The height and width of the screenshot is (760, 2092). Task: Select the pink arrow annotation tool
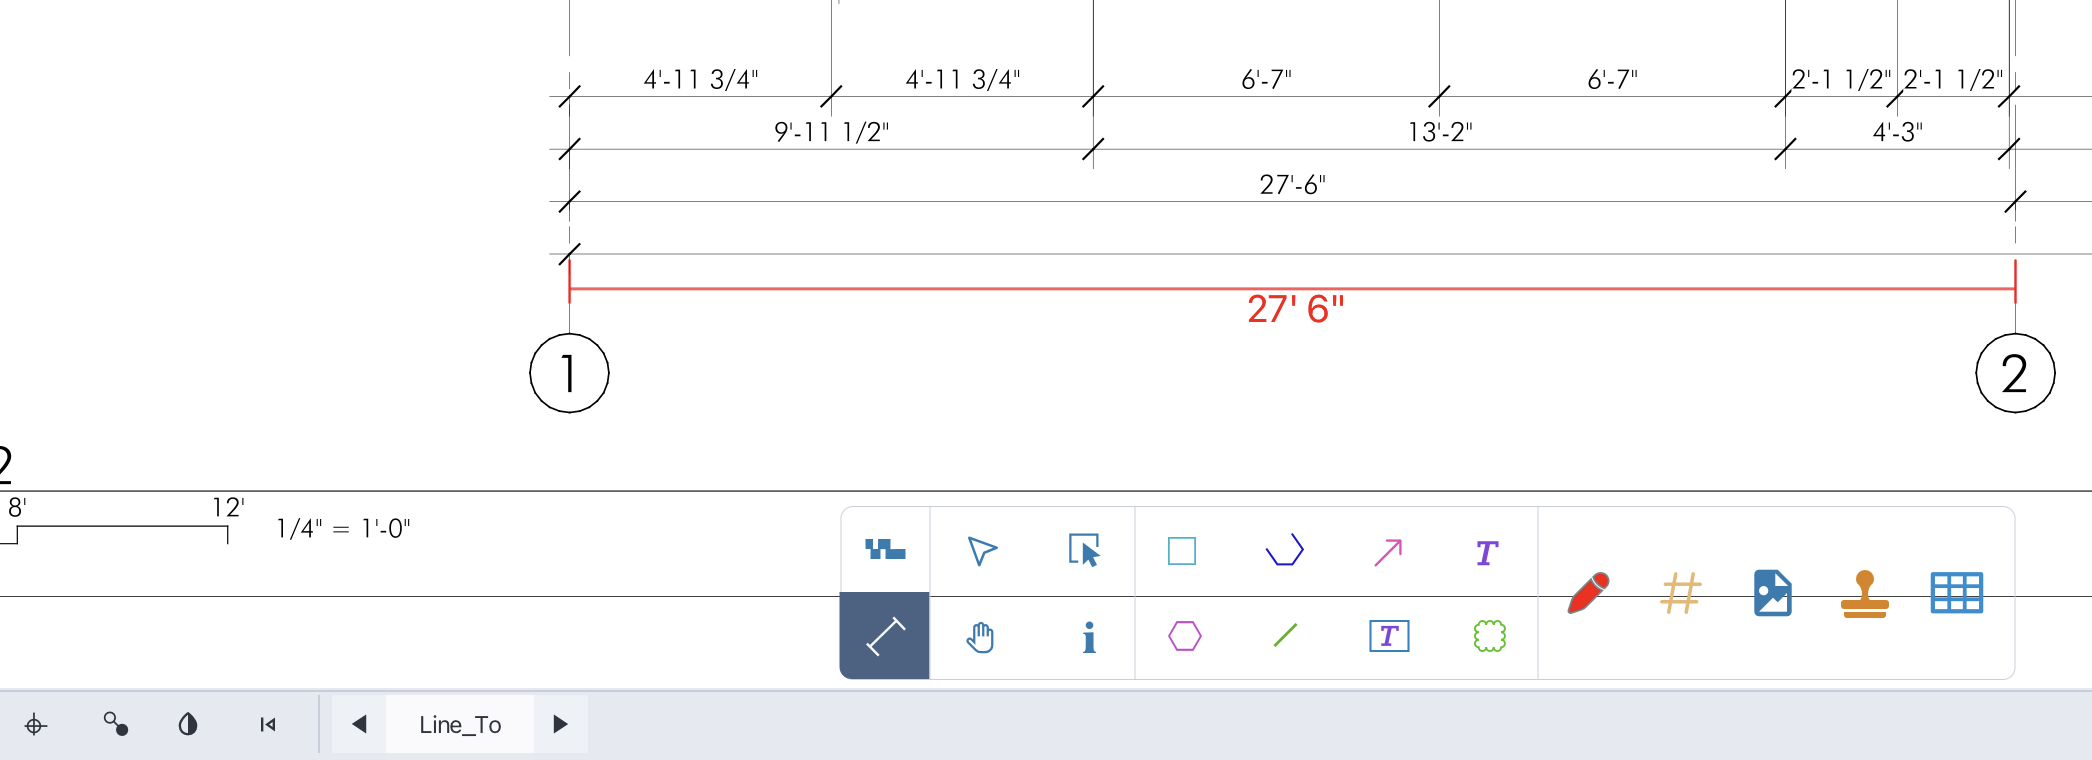tap(1388, 552)
